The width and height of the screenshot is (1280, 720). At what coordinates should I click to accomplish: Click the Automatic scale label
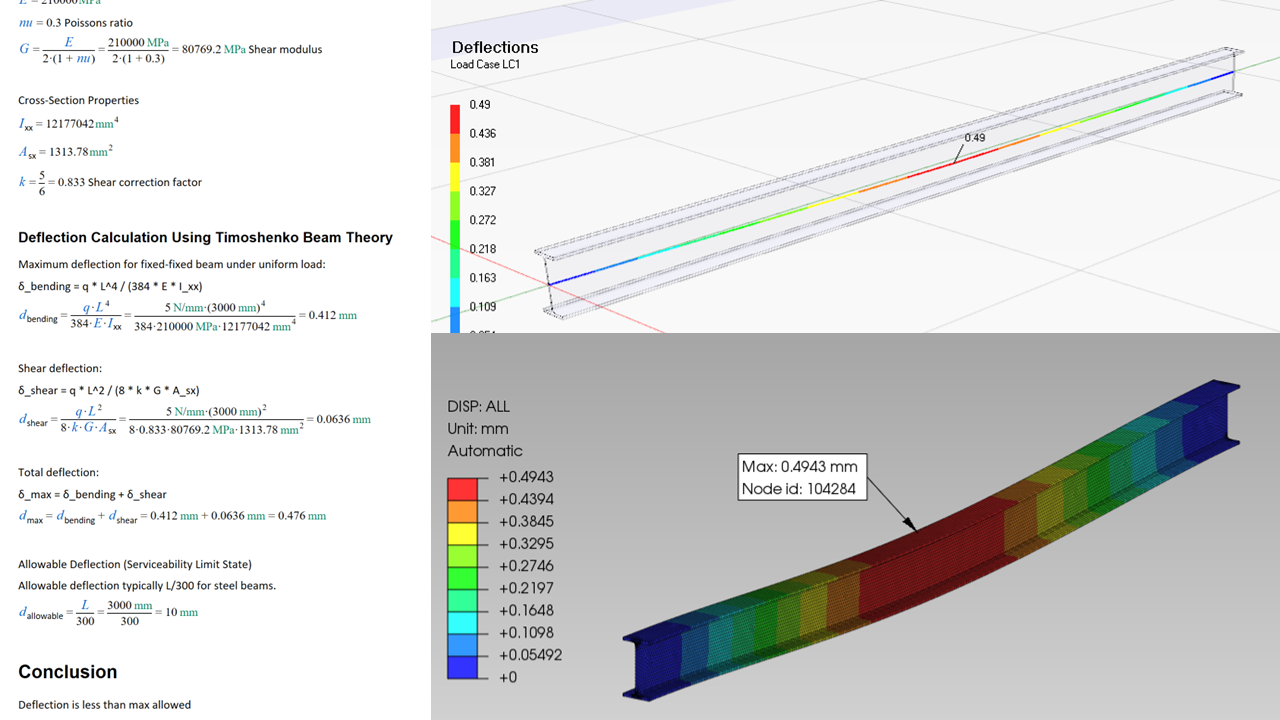(x=485, y=450)
